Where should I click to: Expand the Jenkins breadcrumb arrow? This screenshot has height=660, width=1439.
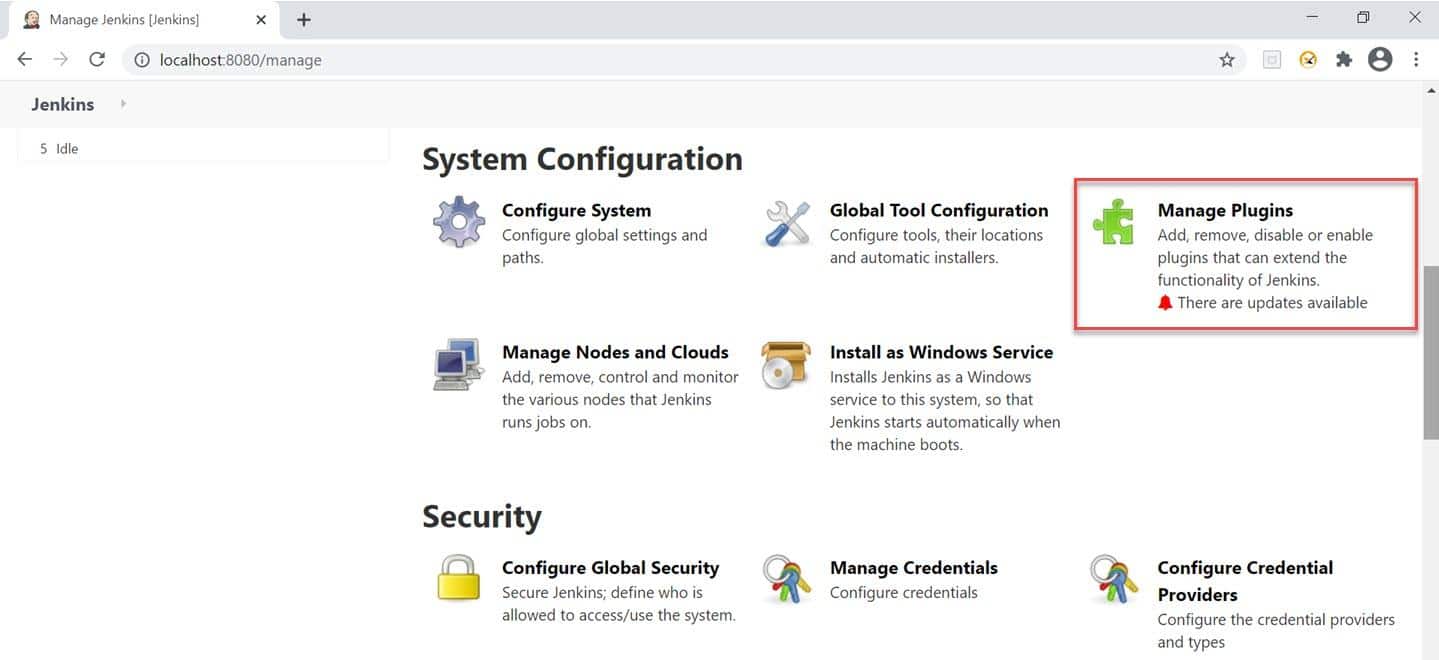[123, 104]
